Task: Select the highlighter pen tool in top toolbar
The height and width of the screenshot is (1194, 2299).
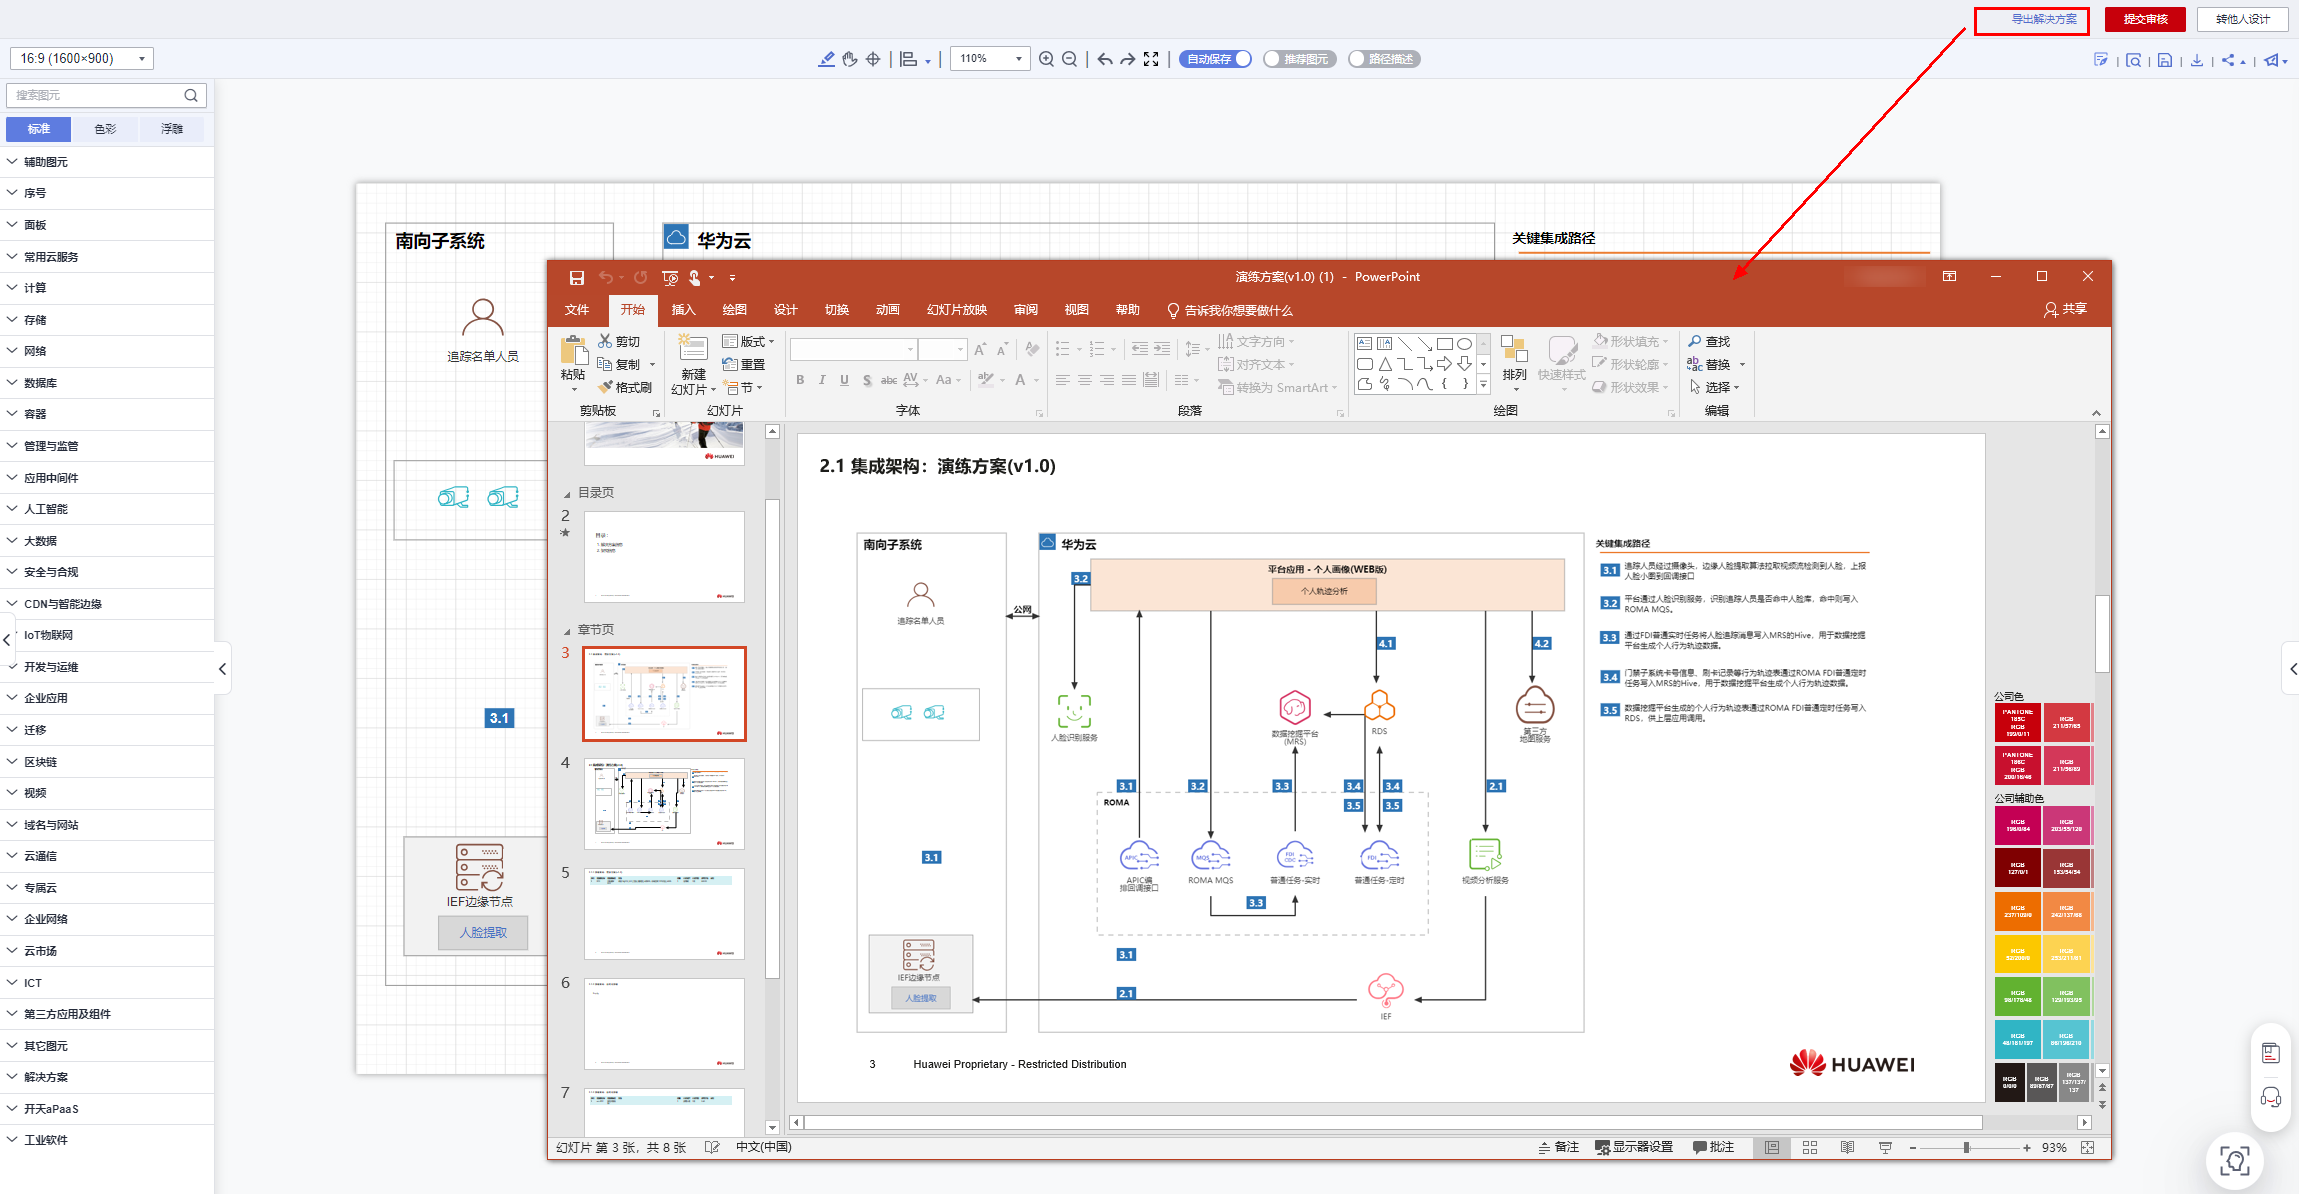Action: pyautogui.click(x=826, y=59)
